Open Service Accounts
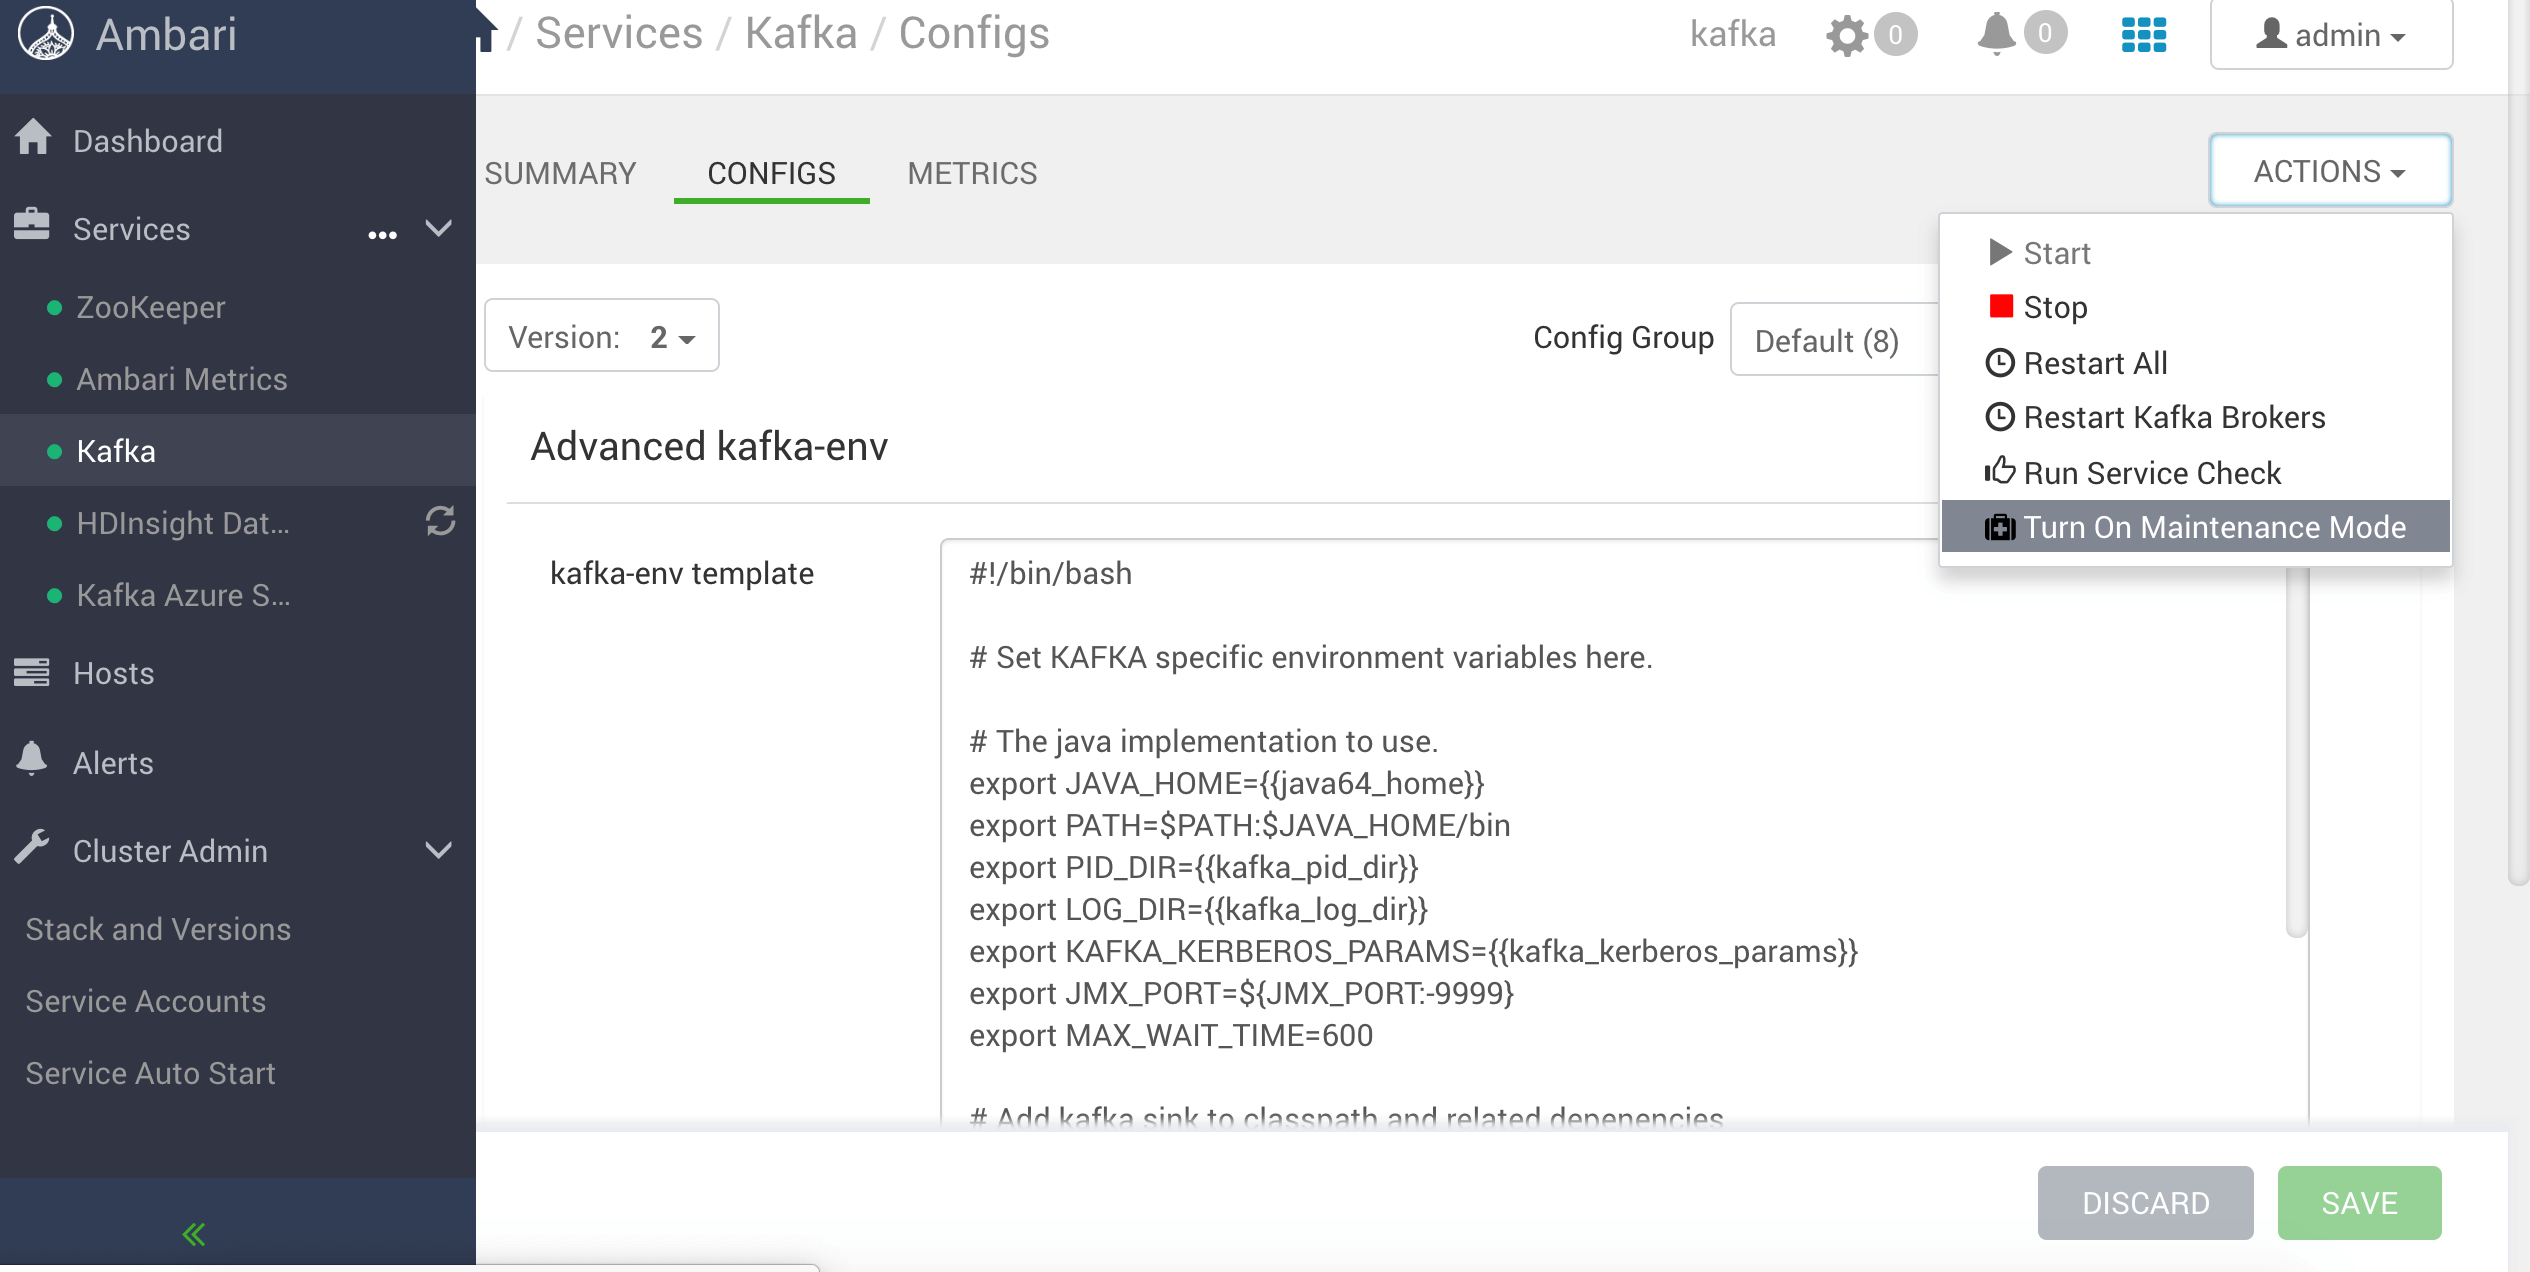The width and height of the screenshot is (2530, 1272). [x=146, y=1001]
